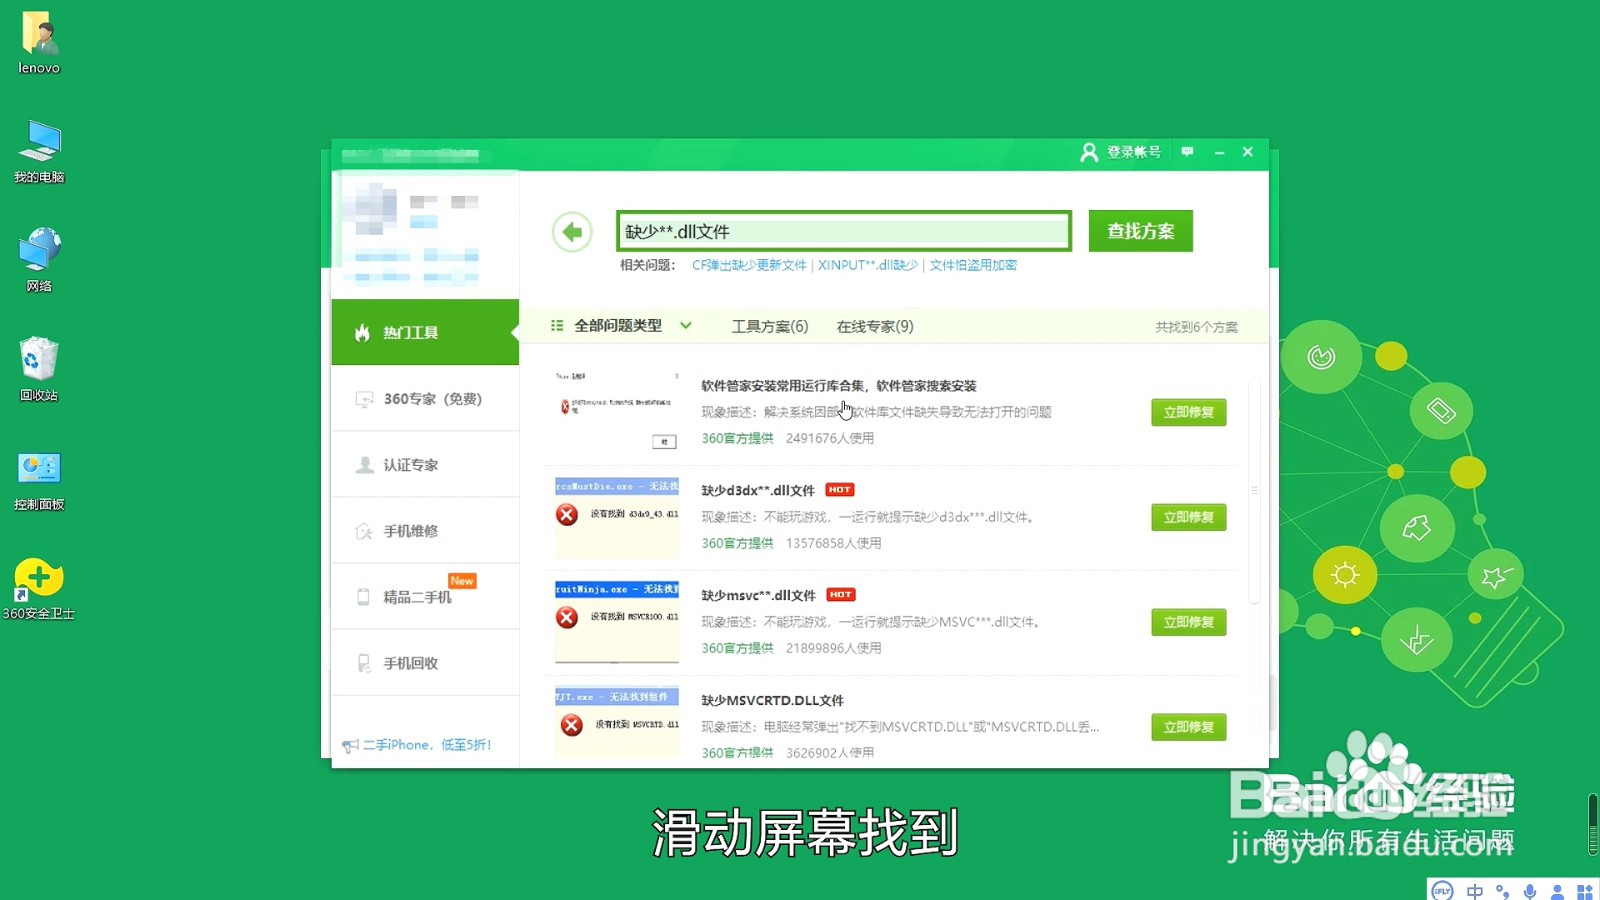The image size is (1600, 900).
Task: Click the iFLY input method icon in tray
Action: coord(1442,891)
